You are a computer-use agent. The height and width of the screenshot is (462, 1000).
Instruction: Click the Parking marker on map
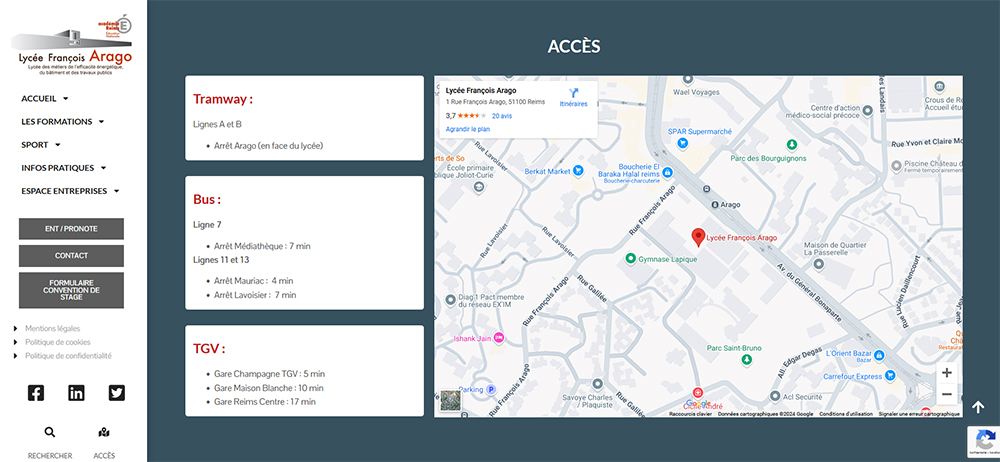pyautogui.click(x=491, y=389)
